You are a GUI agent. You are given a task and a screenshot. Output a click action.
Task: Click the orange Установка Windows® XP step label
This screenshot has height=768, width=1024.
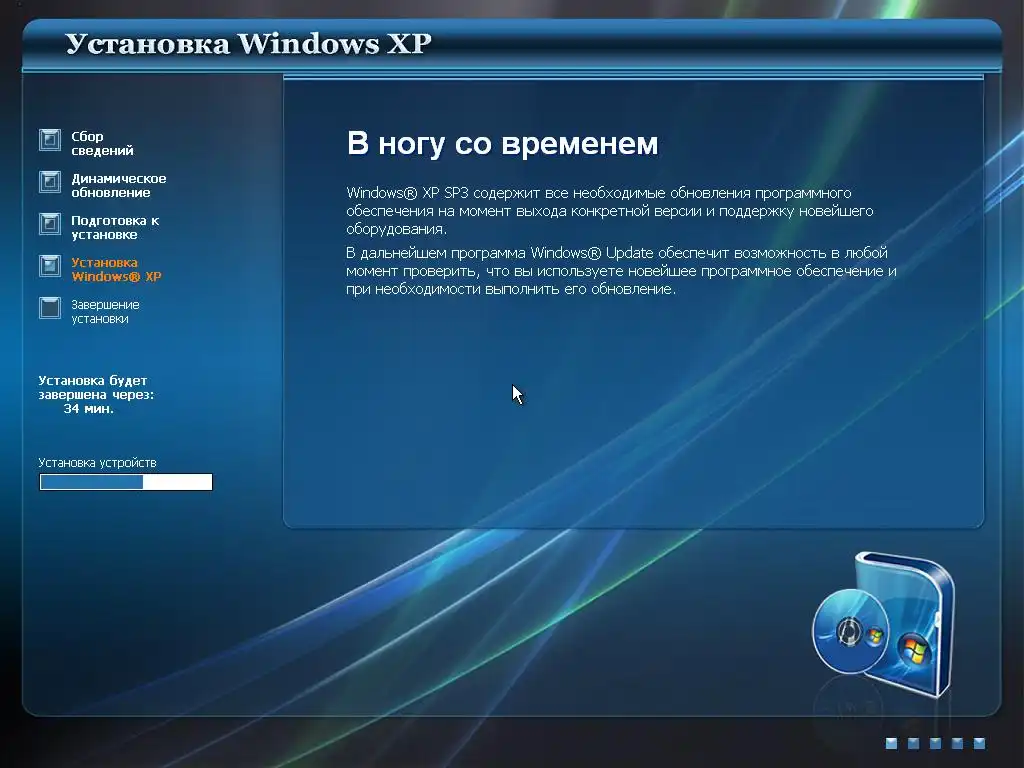116,269
